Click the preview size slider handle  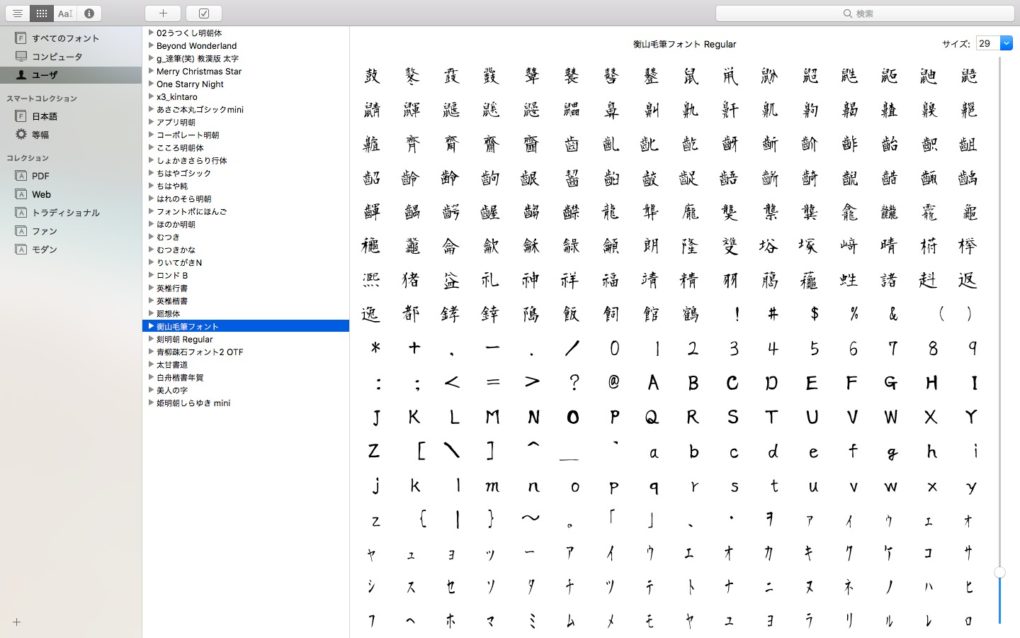(x=999, y=571)
